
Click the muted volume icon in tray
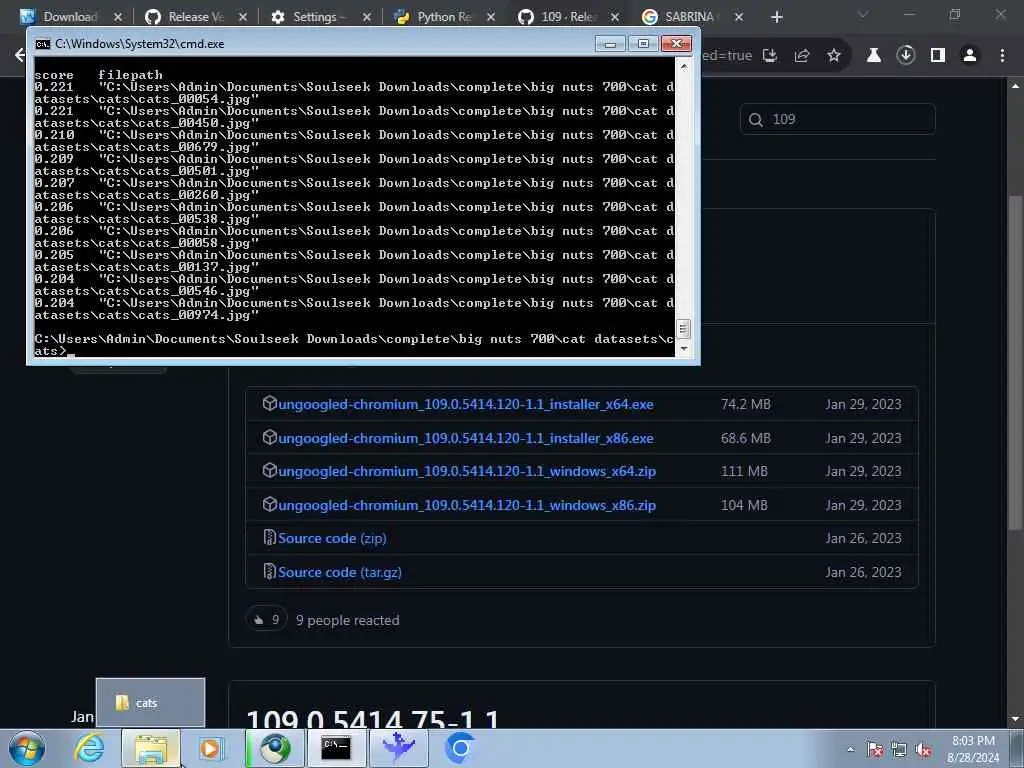click(x=923, y=750)
